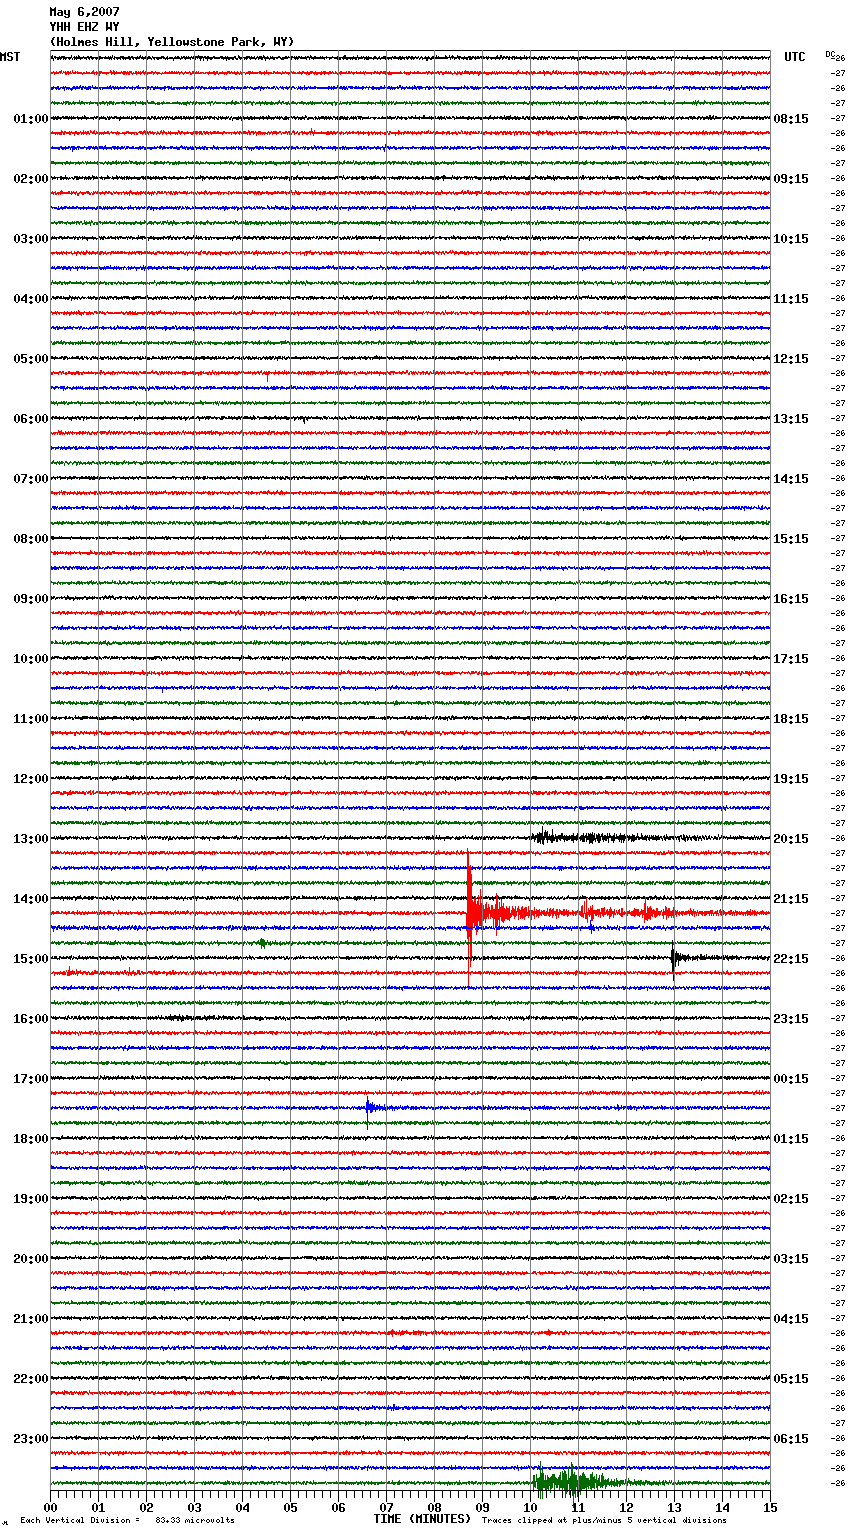850x1534 pixels.
Task: Click the 08:15 UTC time label
Action: 791,119
